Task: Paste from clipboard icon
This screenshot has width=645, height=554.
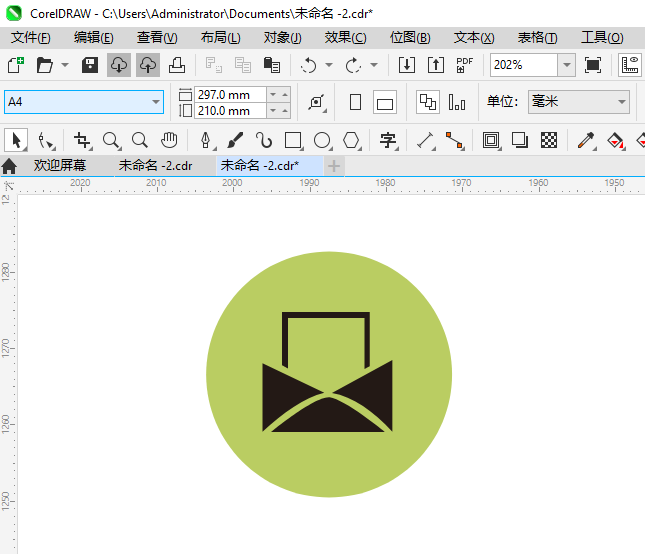Action: [x=272, y=65]
